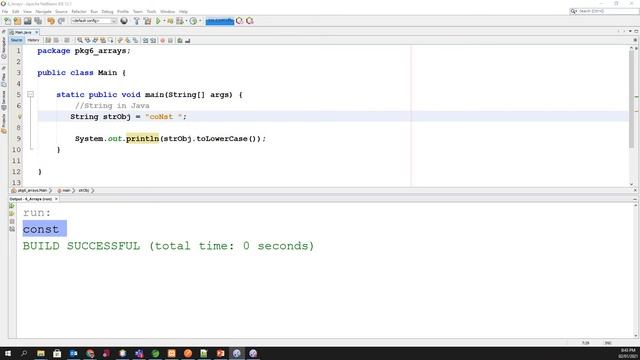Click the New File toolbar icon
The height and width of the screenshot is (360, 640).
[7, 21]
